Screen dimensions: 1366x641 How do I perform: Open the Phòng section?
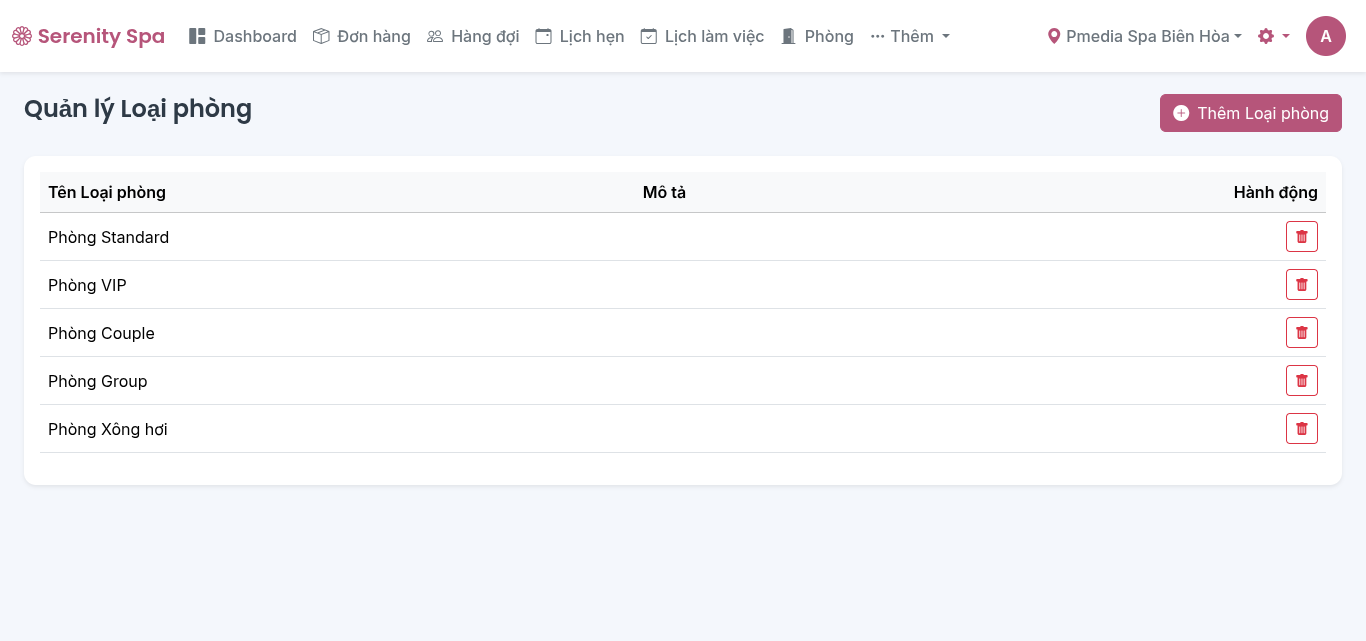pyautogui.click(x=817, y=36)
